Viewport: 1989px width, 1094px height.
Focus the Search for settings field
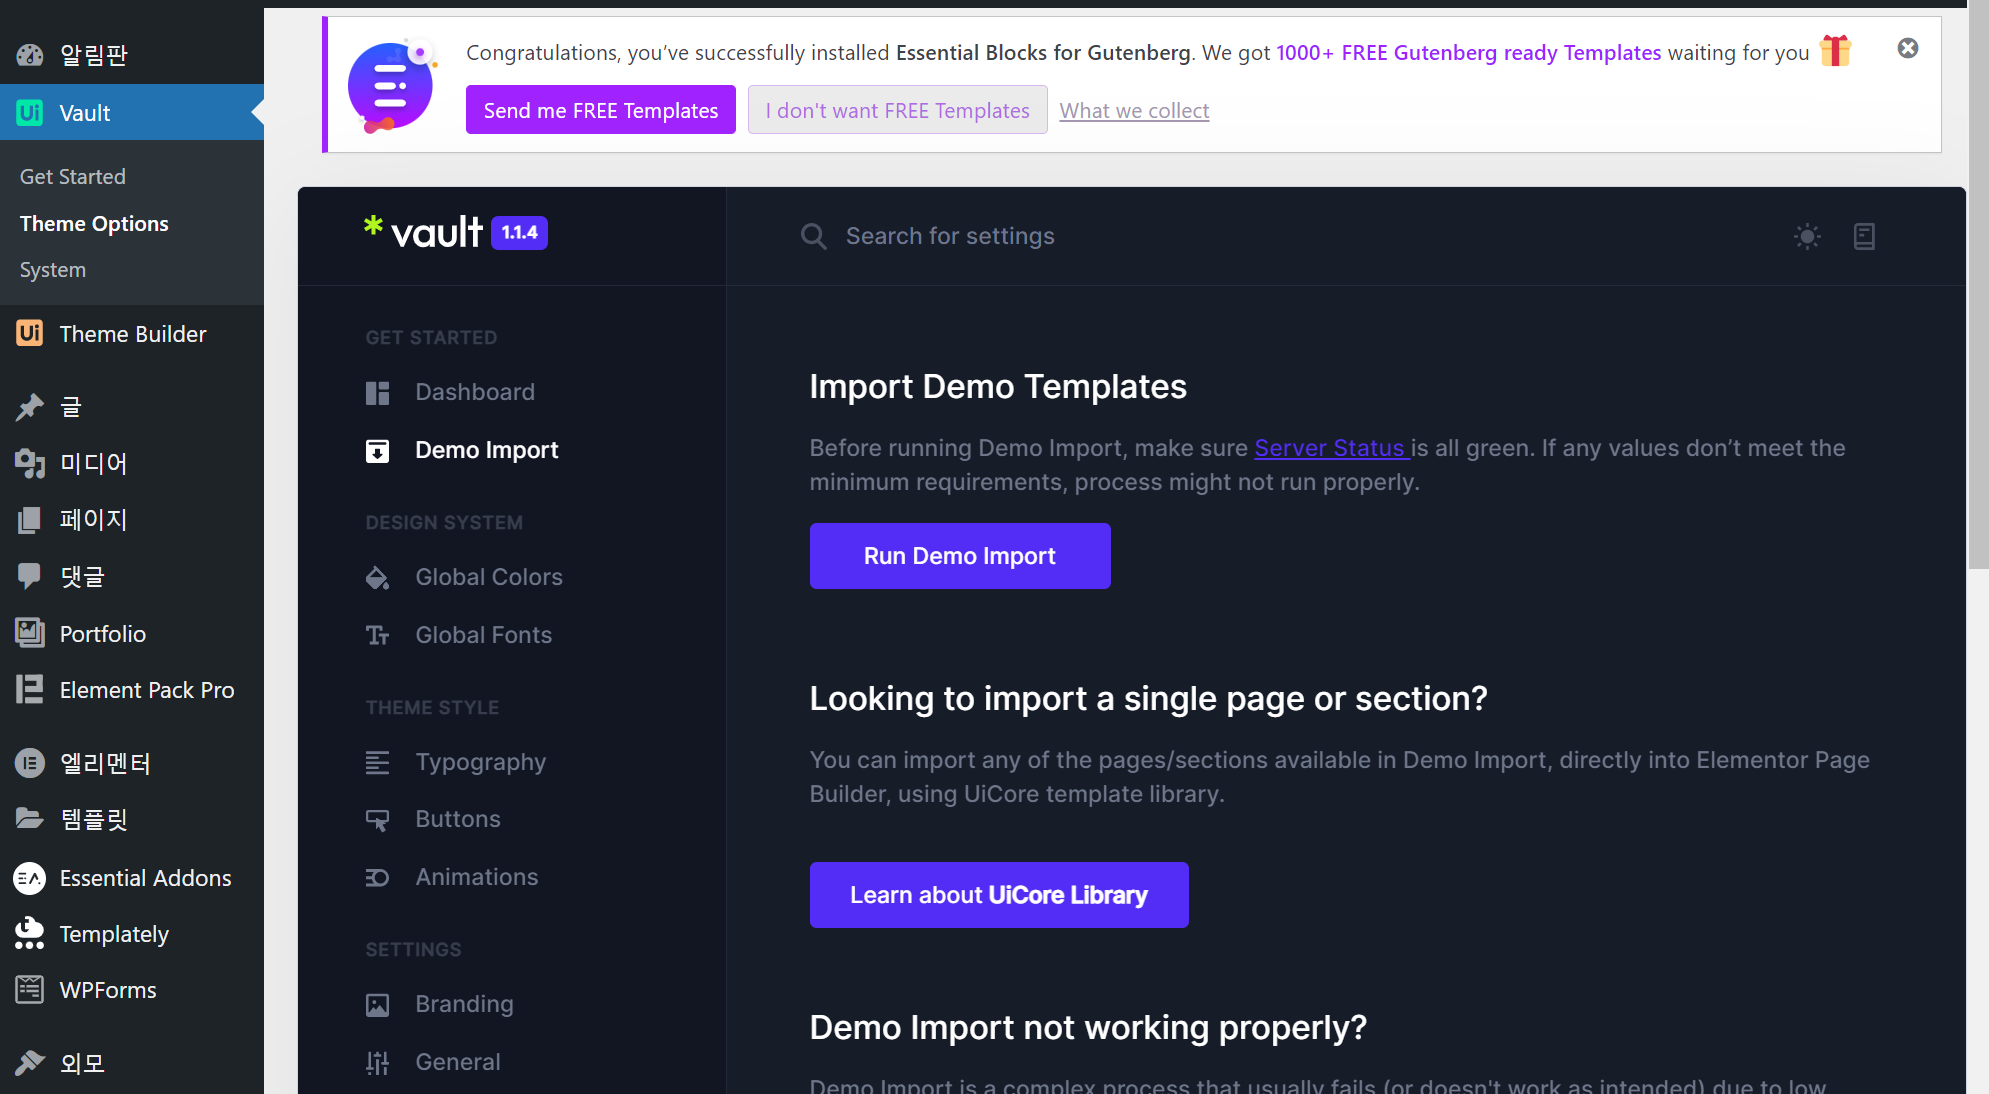(950, 237)
